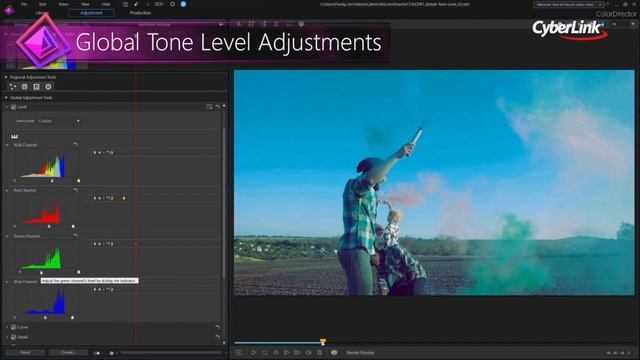This screenshot has width=640, height=360.
Task: Select the red keyframe marker in Green Channel row
Action: pyautogui.click(x=136, y=244)
